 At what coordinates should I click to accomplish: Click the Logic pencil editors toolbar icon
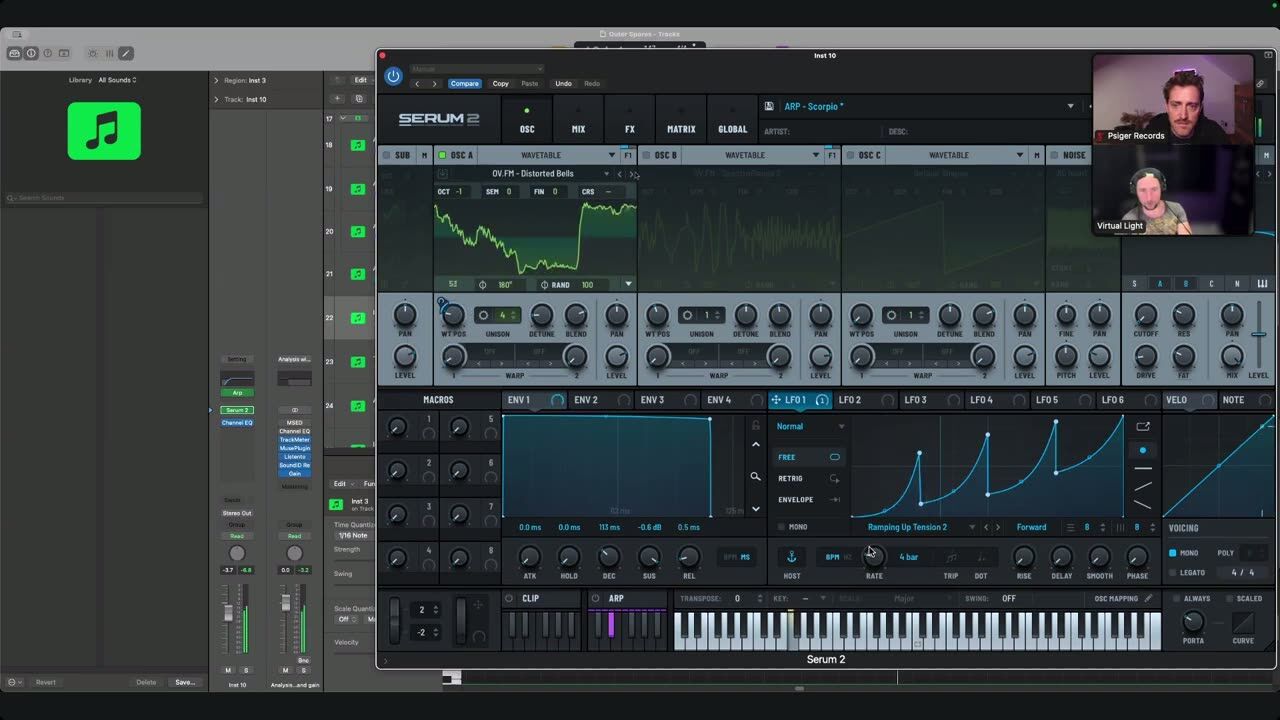tap(125, 53)
